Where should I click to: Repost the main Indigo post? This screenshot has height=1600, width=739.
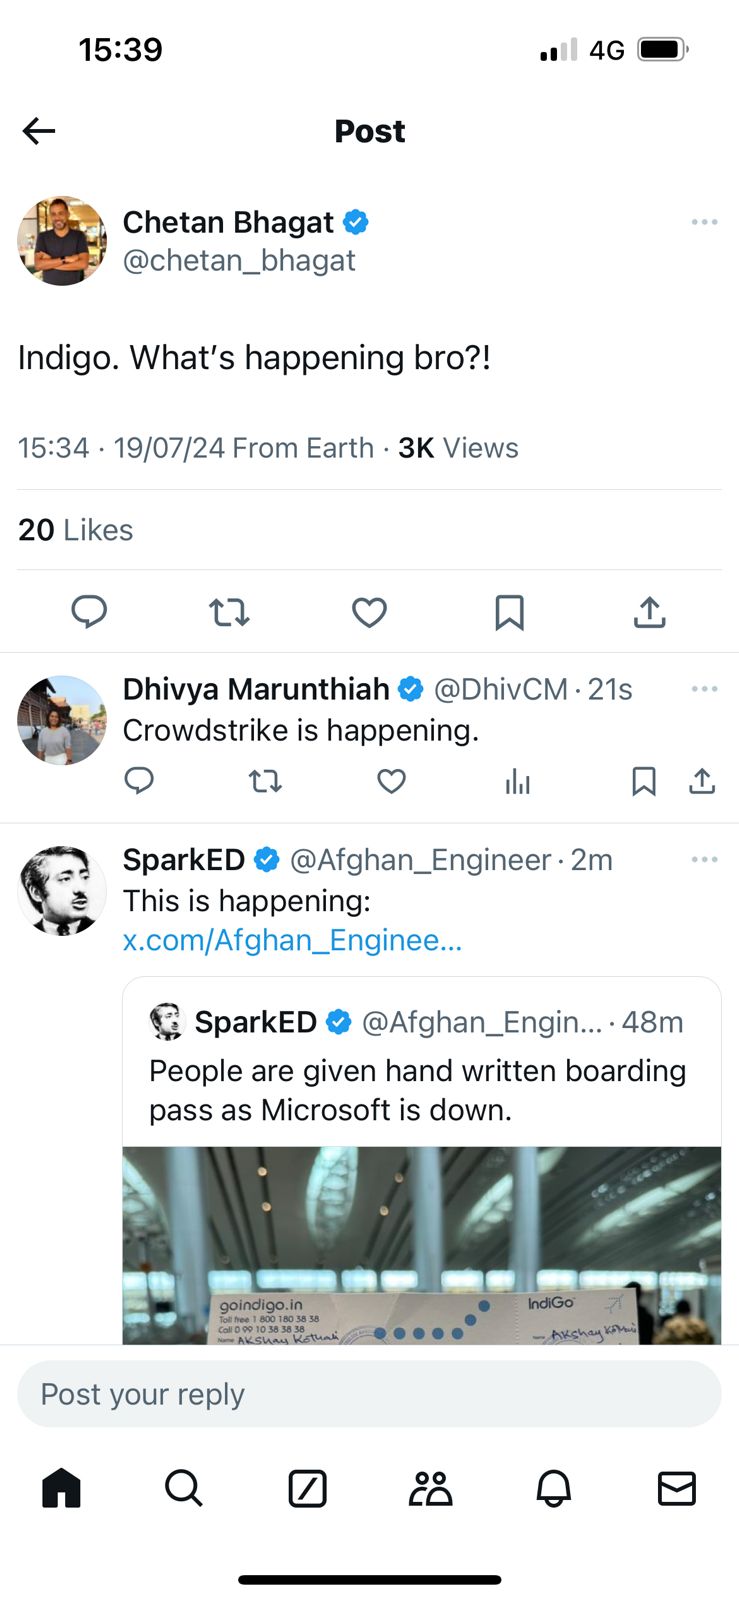(229, 612)
